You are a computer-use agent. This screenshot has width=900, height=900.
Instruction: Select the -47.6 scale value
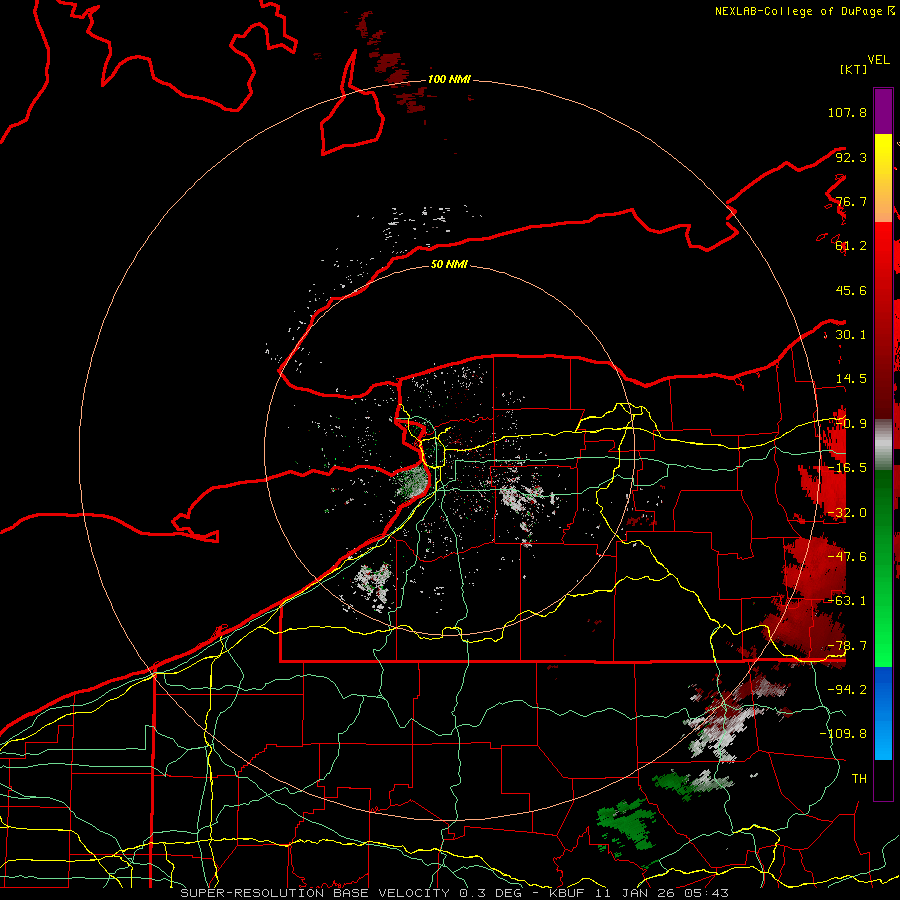point(847,557)
